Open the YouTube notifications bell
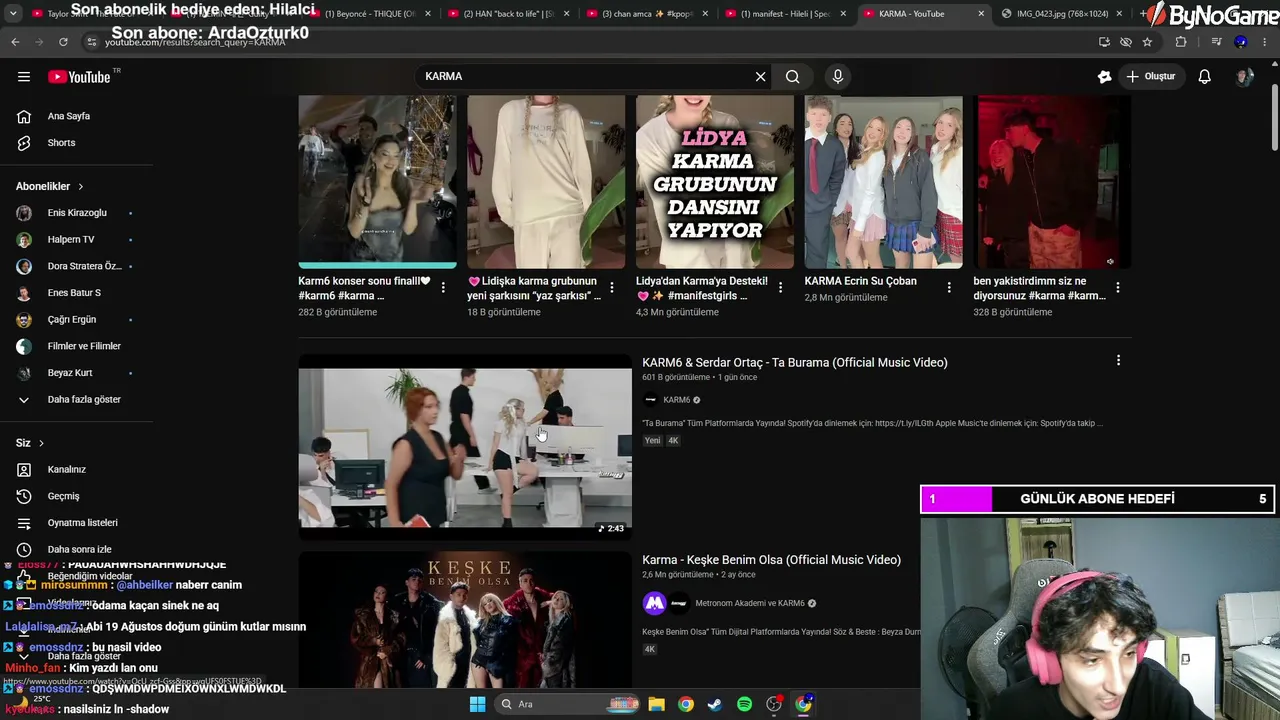 pos(1205,77)
